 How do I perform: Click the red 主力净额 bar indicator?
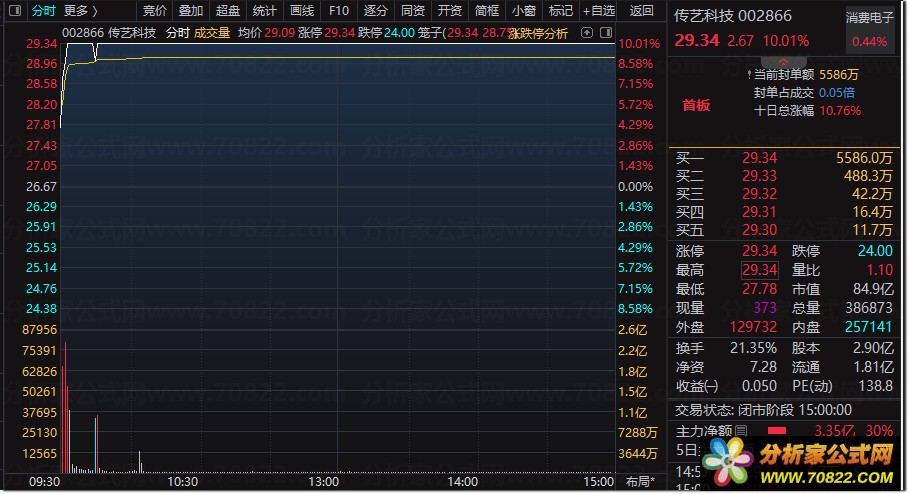coord(777,431)
